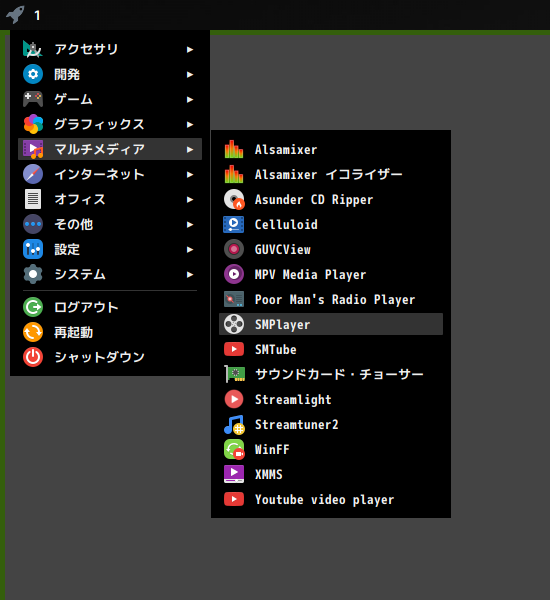This screenshot has height=600, width=550.
Task: Expand the オフィス submenu arrow
Action: pyautogui.click(x=190, y=199)
